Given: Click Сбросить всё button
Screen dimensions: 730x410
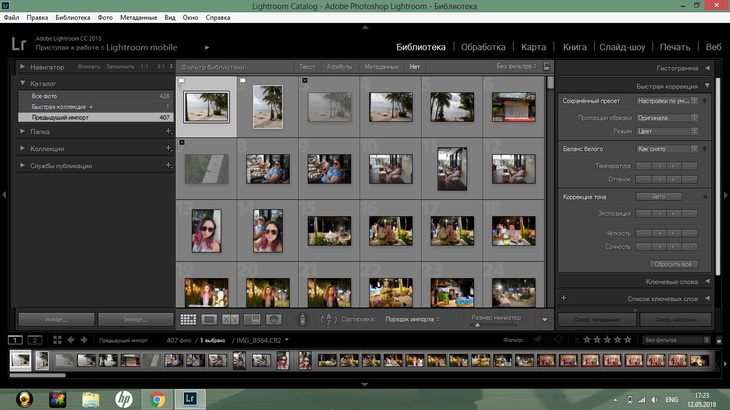Looking at the screenshot, I should (x=673, y=264).
